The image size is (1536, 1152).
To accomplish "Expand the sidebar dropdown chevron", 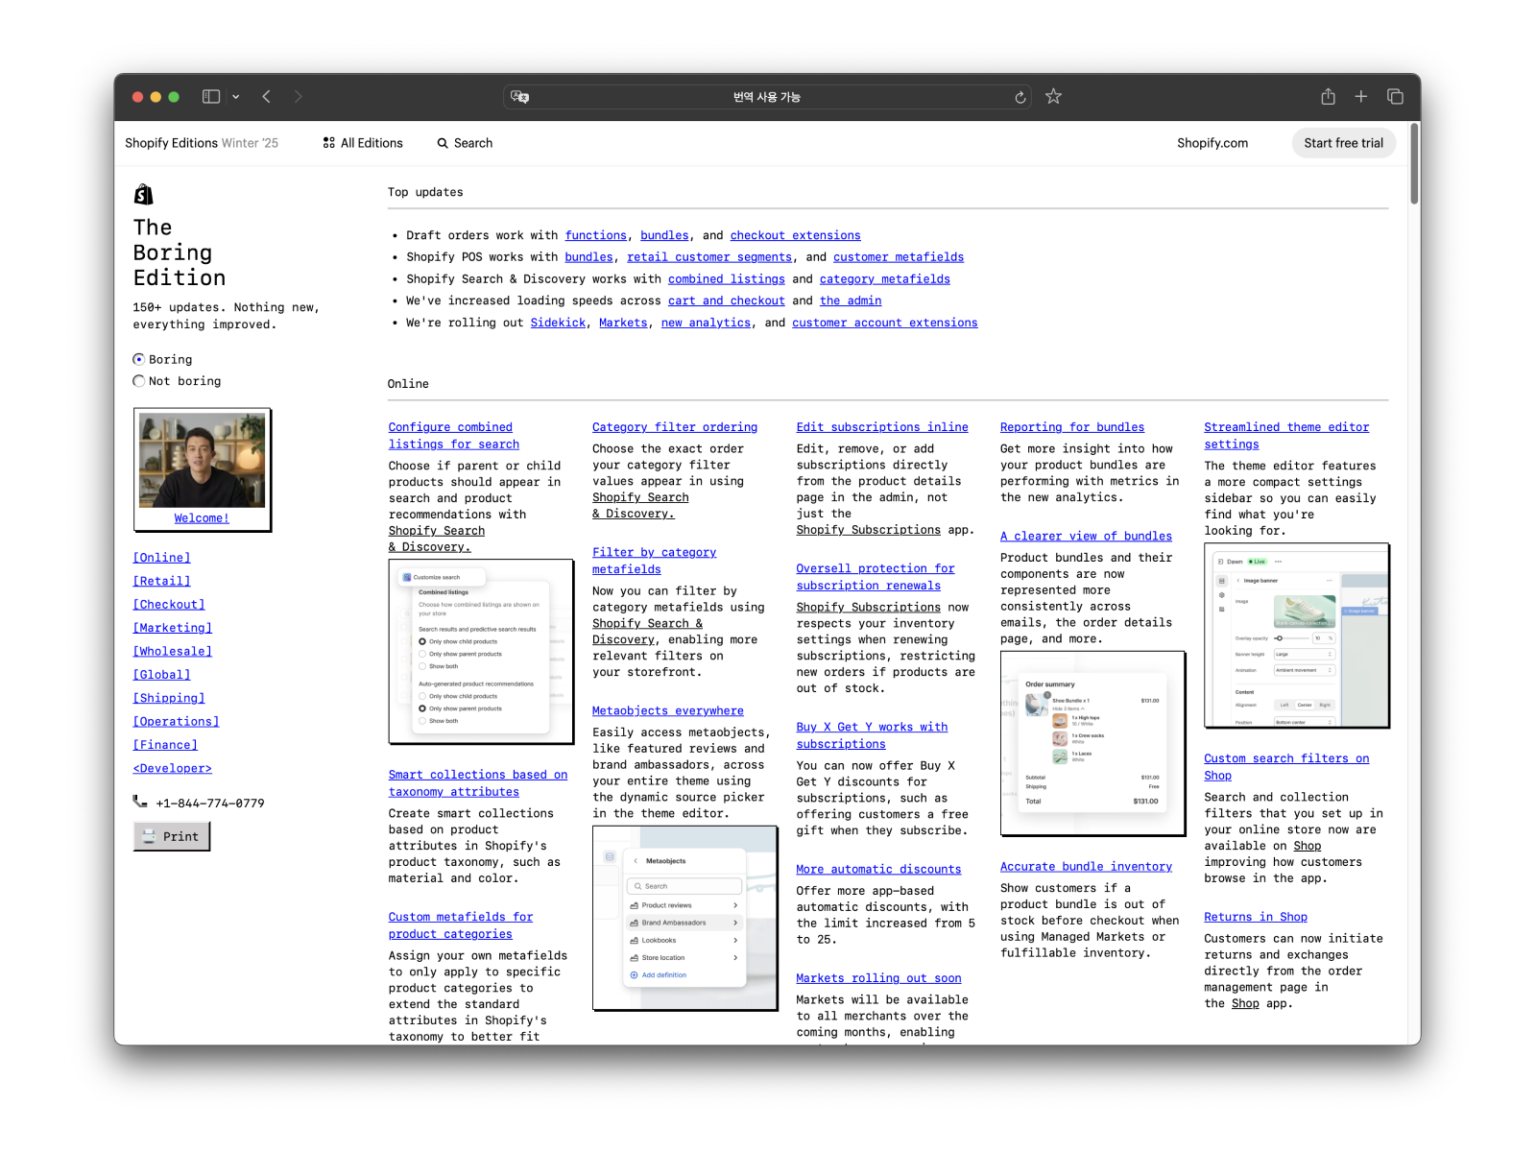I will tap(236, 97).
